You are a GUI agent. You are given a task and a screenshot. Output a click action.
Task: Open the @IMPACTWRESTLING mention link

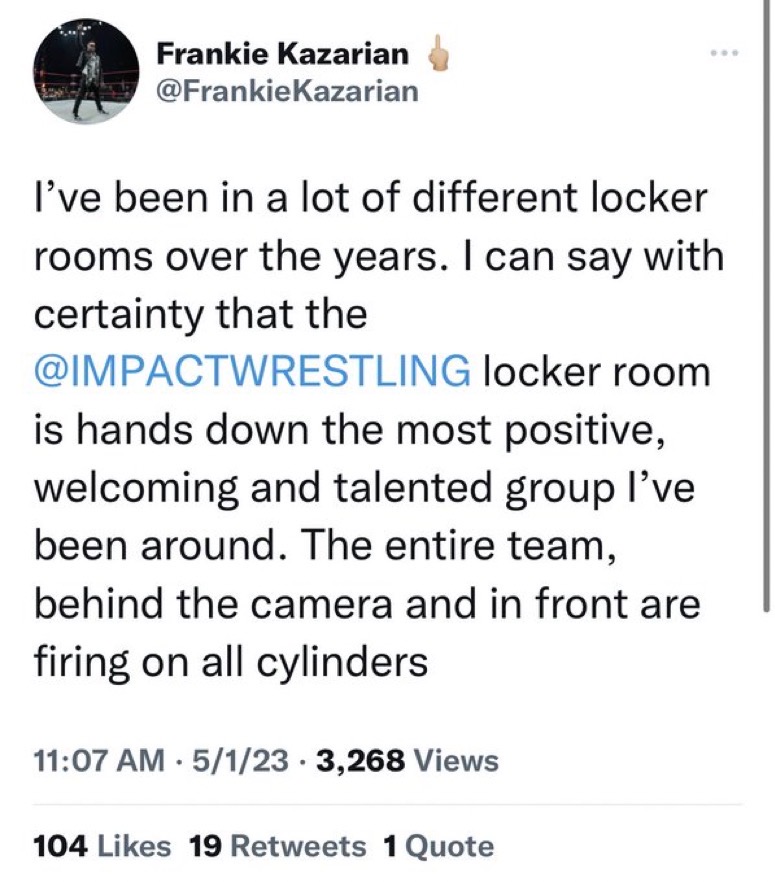[252, 372]
